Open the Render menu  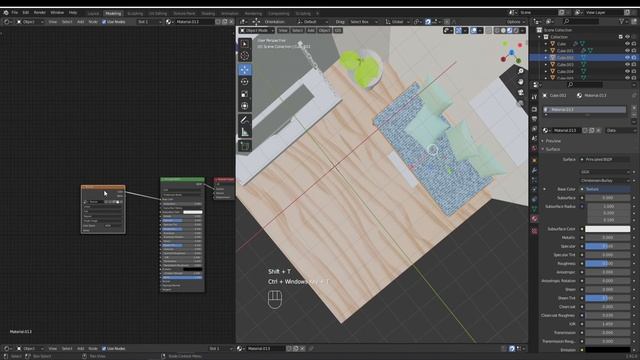point(40,13)
